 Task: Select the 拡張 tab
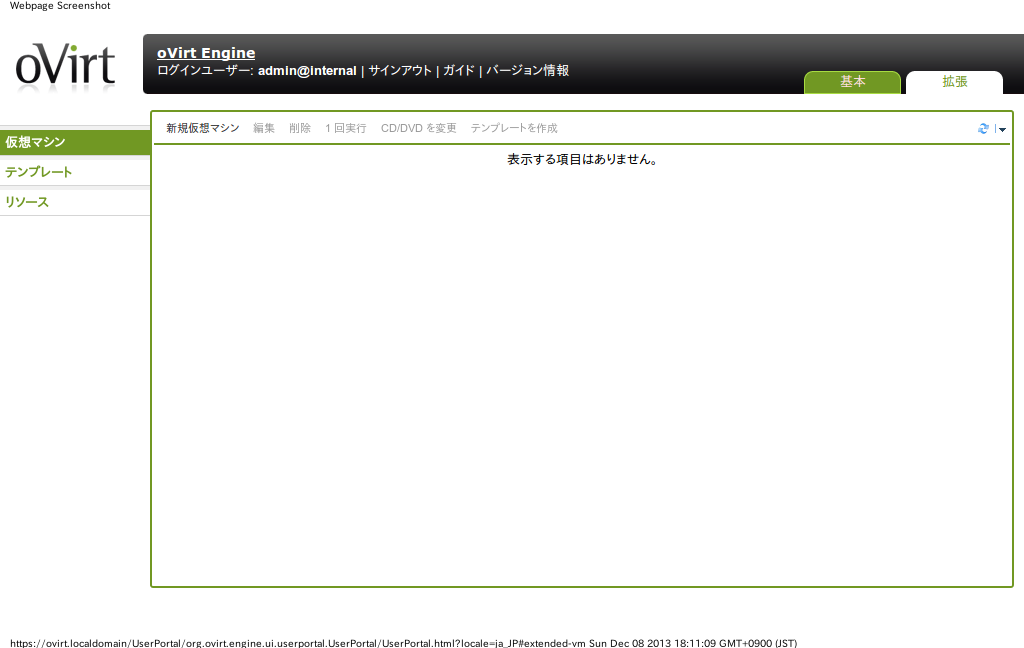click(x=954, y=82)
